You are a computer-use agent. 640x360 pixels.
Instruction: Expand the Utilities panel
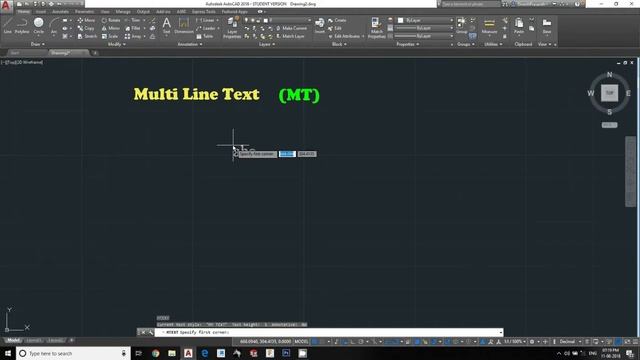(493, 44)
